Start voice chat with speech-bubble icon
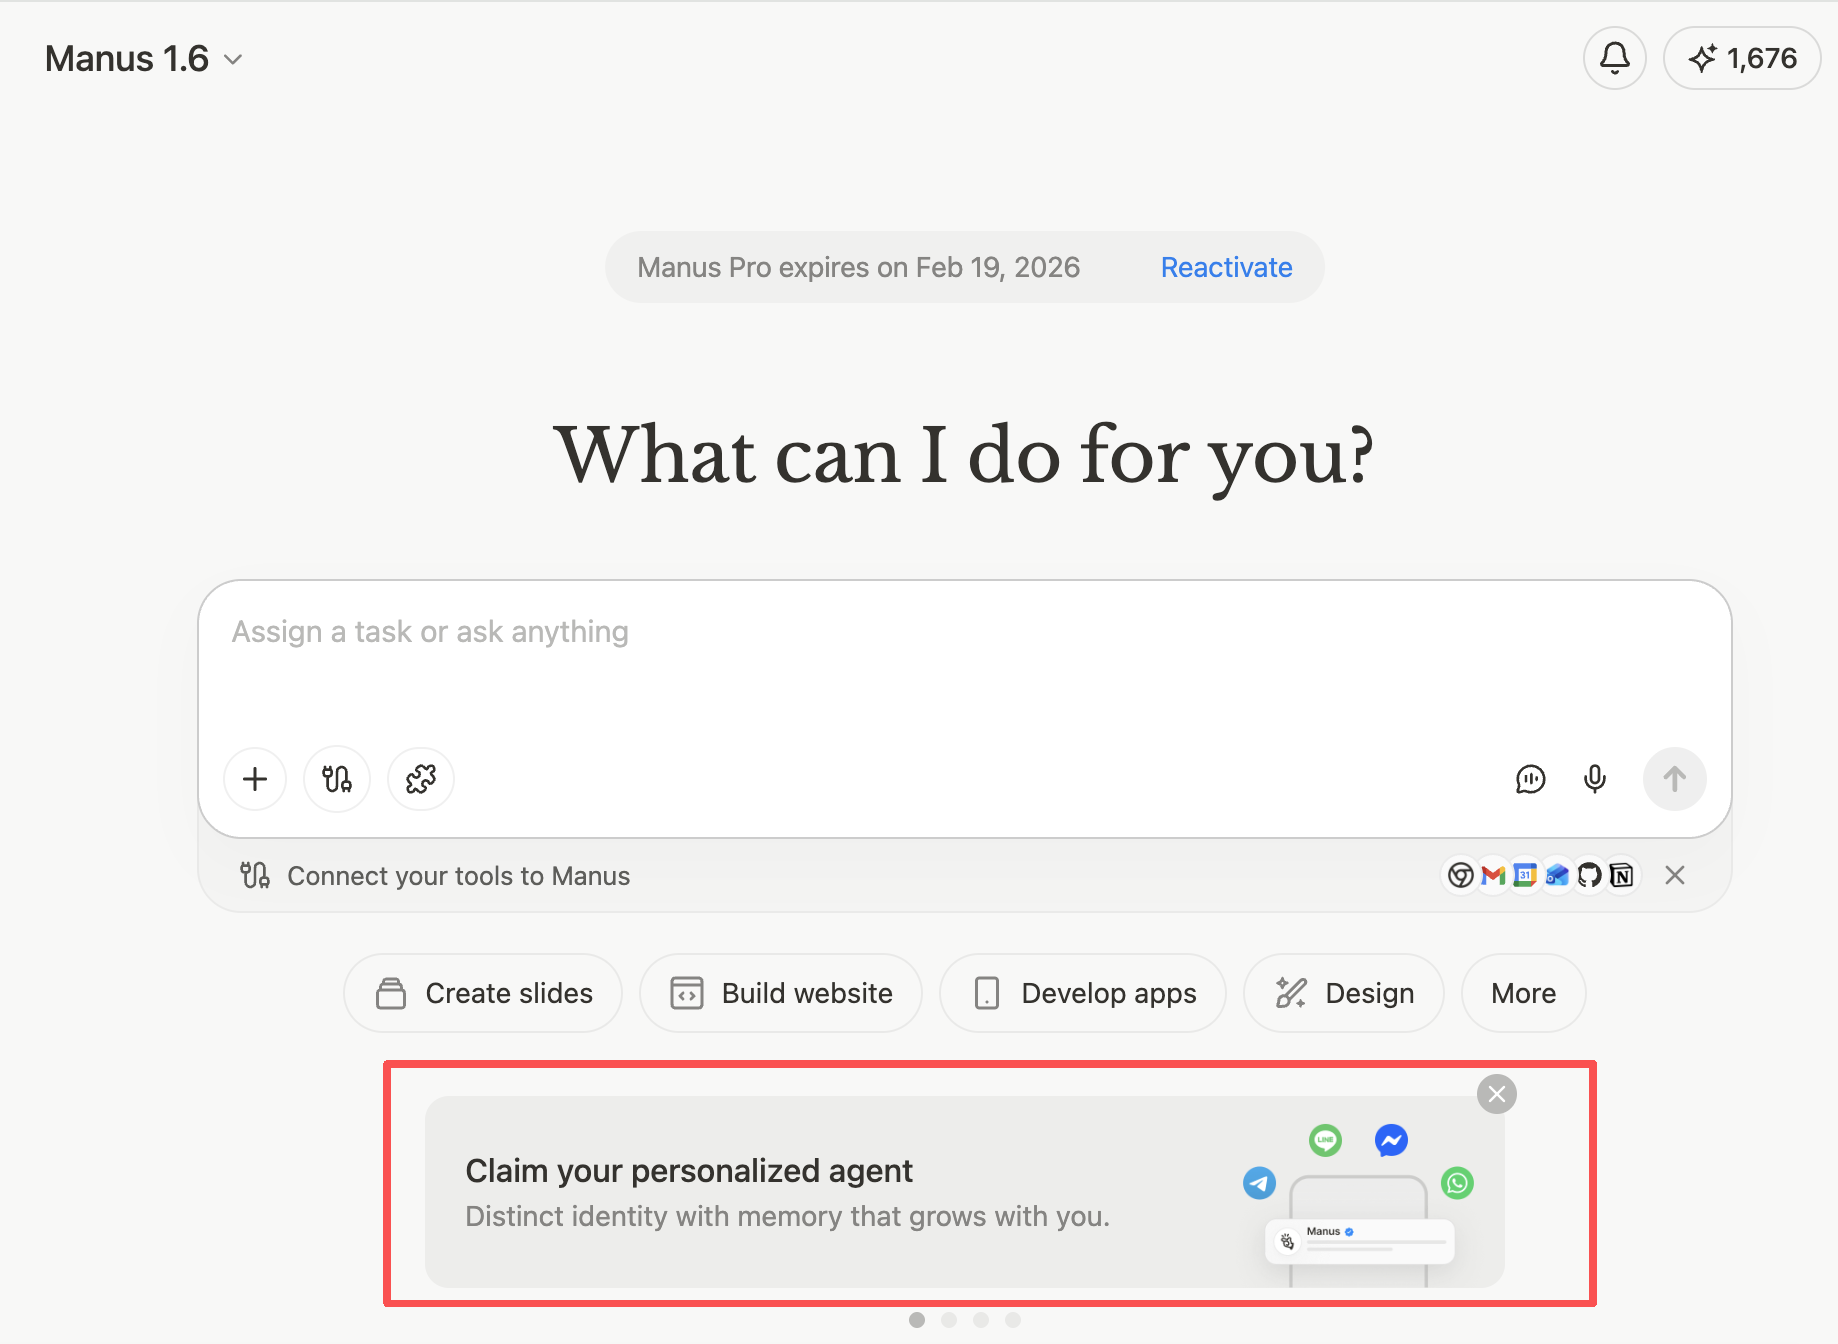Viewport: 1838px width, 1344px height. (1530, 779)
